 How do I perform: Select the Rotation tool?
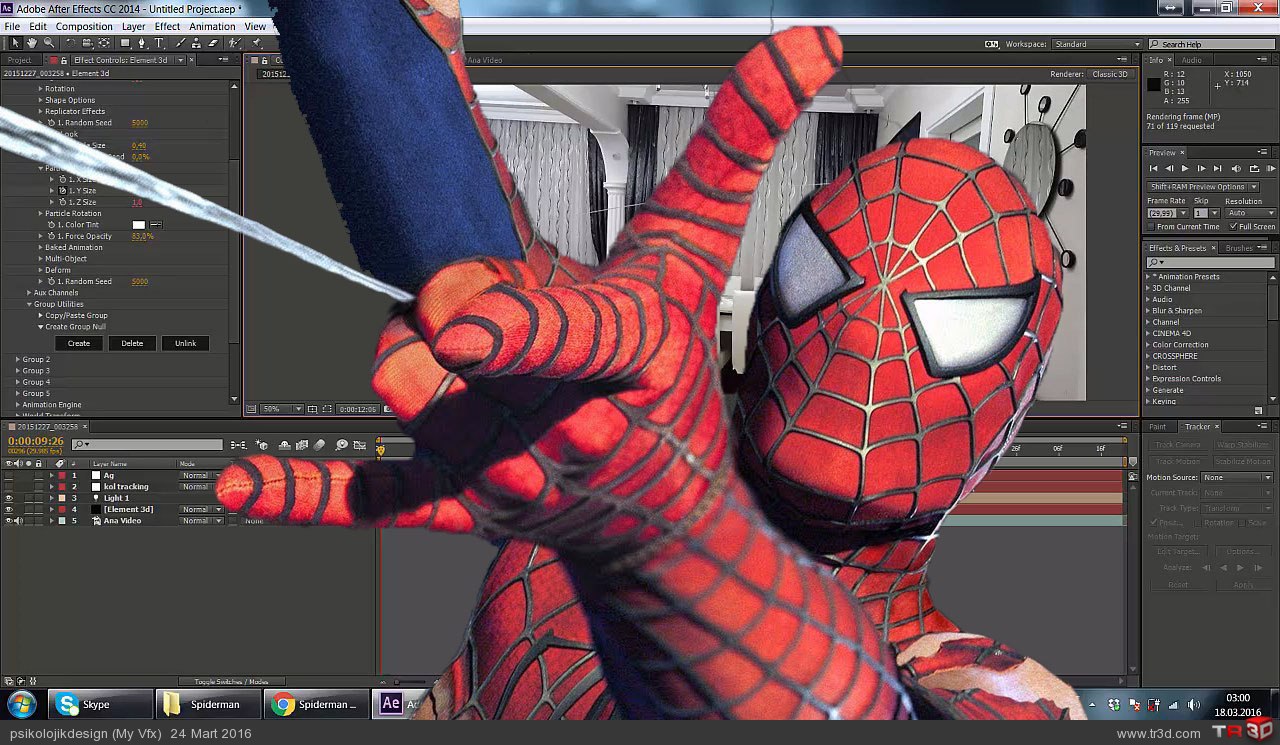point(70,43)
